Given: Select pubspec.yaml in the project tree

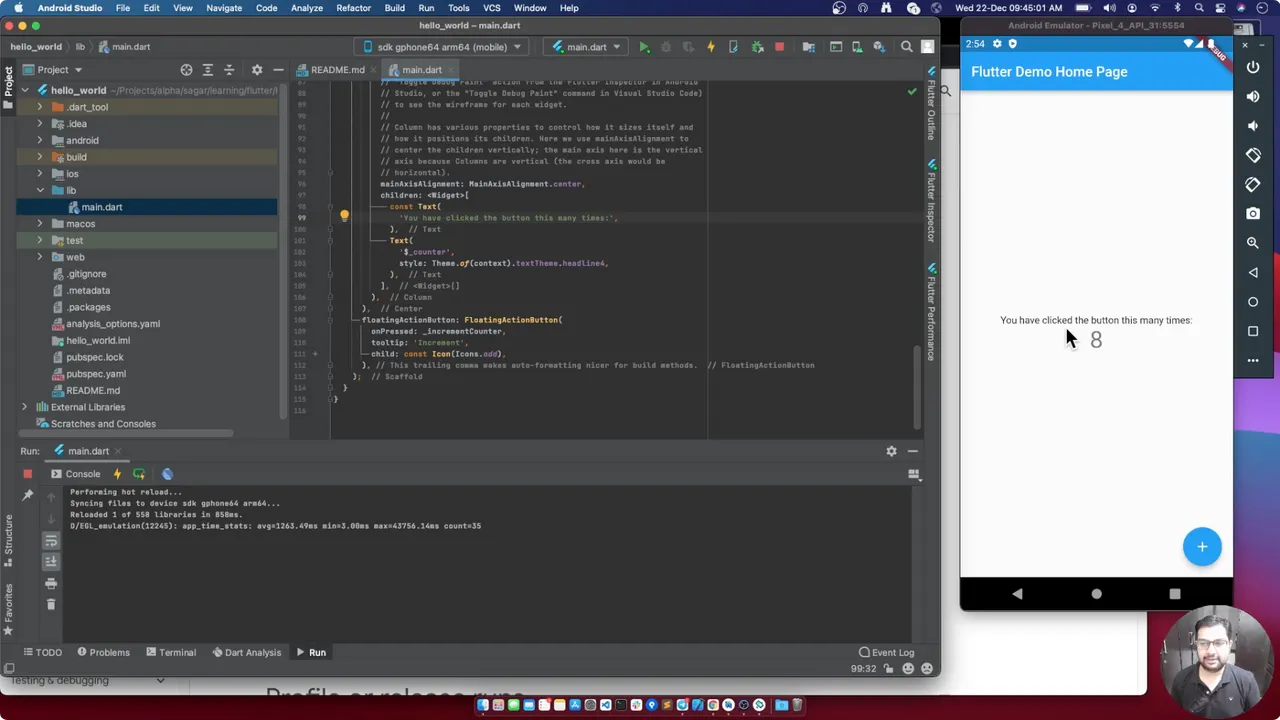Looking at the screenshot, I should coord(96,374).
